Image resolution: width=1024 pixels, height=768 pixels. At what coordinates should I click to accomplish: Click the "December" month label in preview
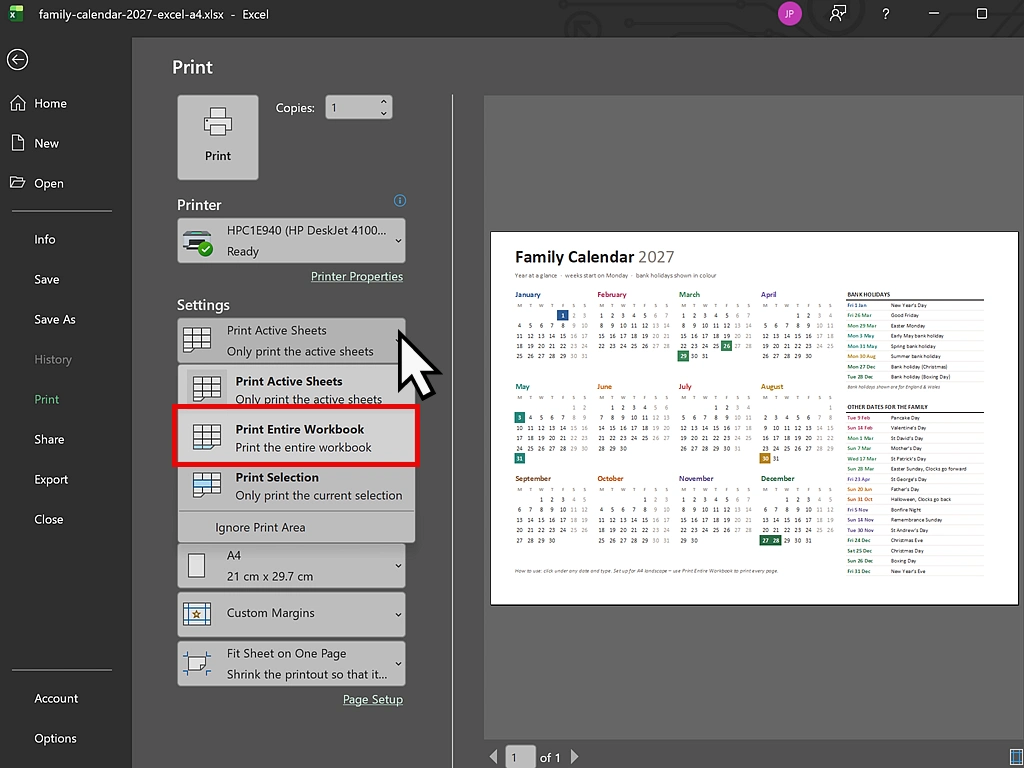tap(777, 478)
